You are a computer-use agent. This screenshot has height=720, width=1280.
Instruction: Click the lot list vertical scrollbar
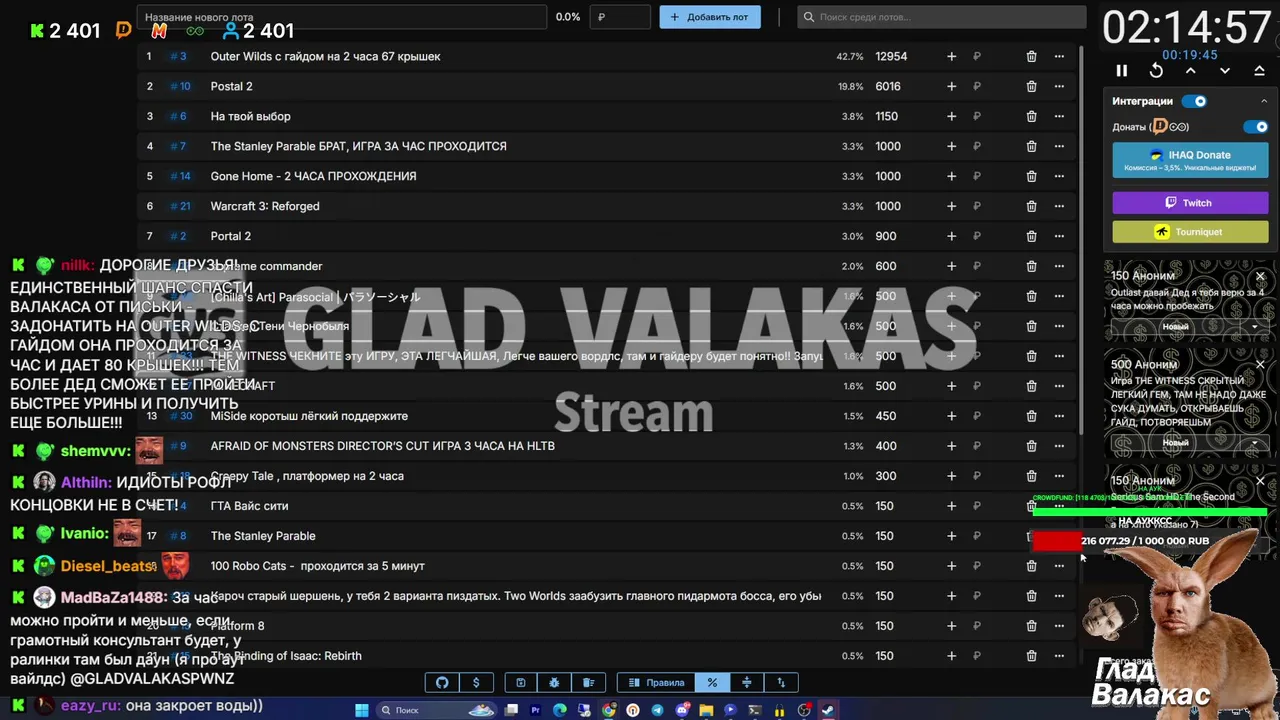pos(1082,240)
